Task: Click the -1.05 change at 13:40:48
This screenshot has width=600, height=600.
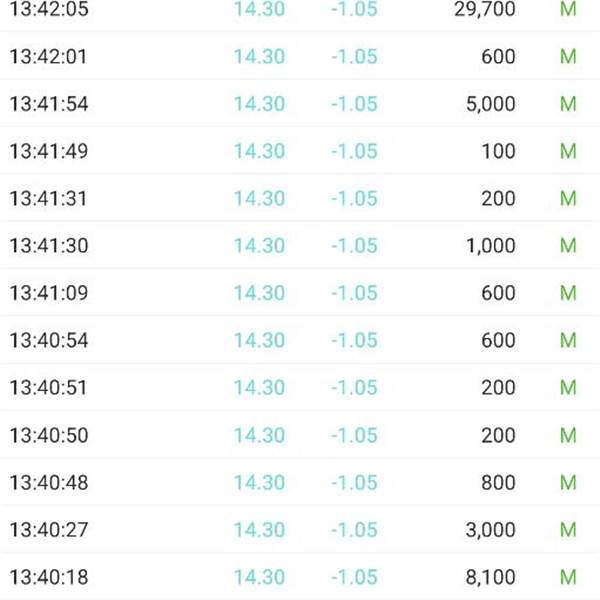Action: (x=354, y=482)
